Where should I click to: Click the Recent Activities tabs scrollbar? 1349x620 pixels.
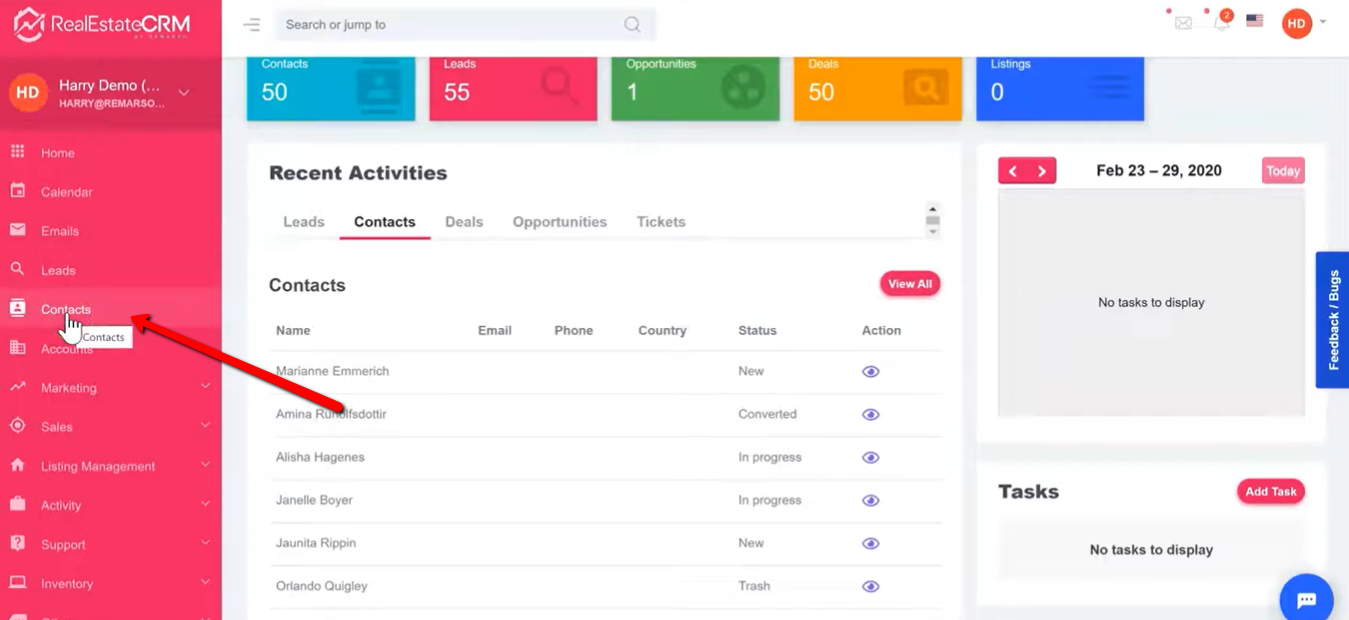coord(932,221)
